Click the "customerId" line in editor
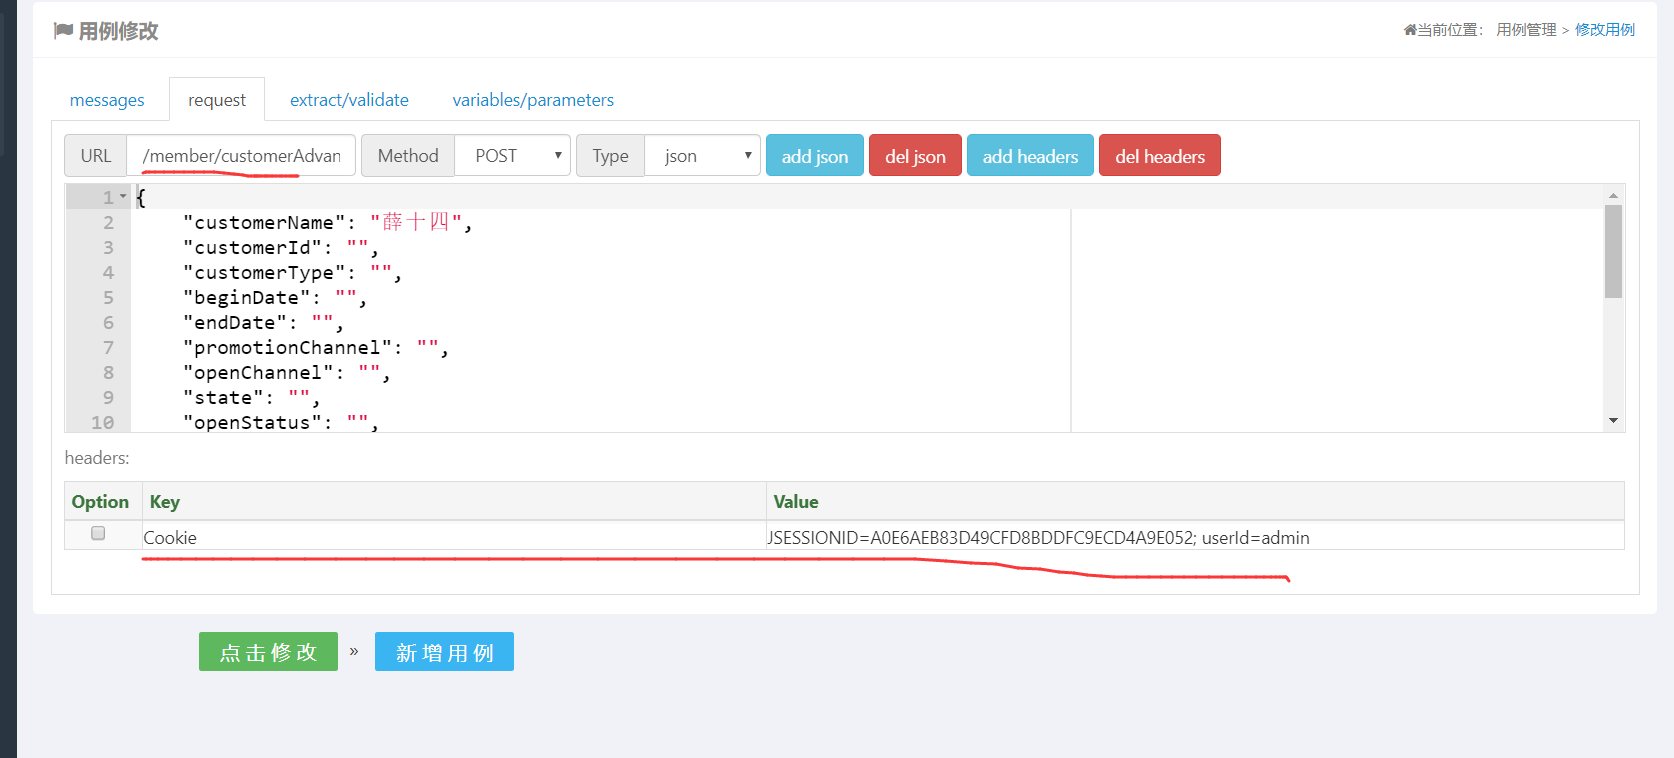 point(281,247)
